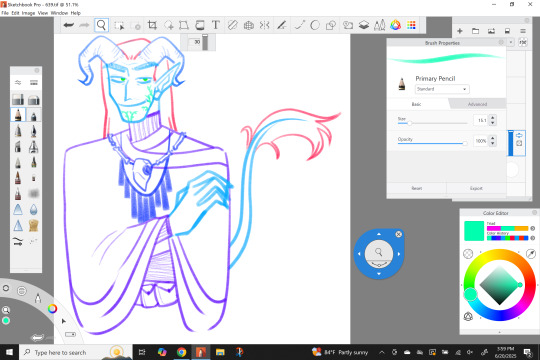Increase brush Size with up stepper
Image resolution: width=540 pixels, height=360 pixels.
pos(493,117)
